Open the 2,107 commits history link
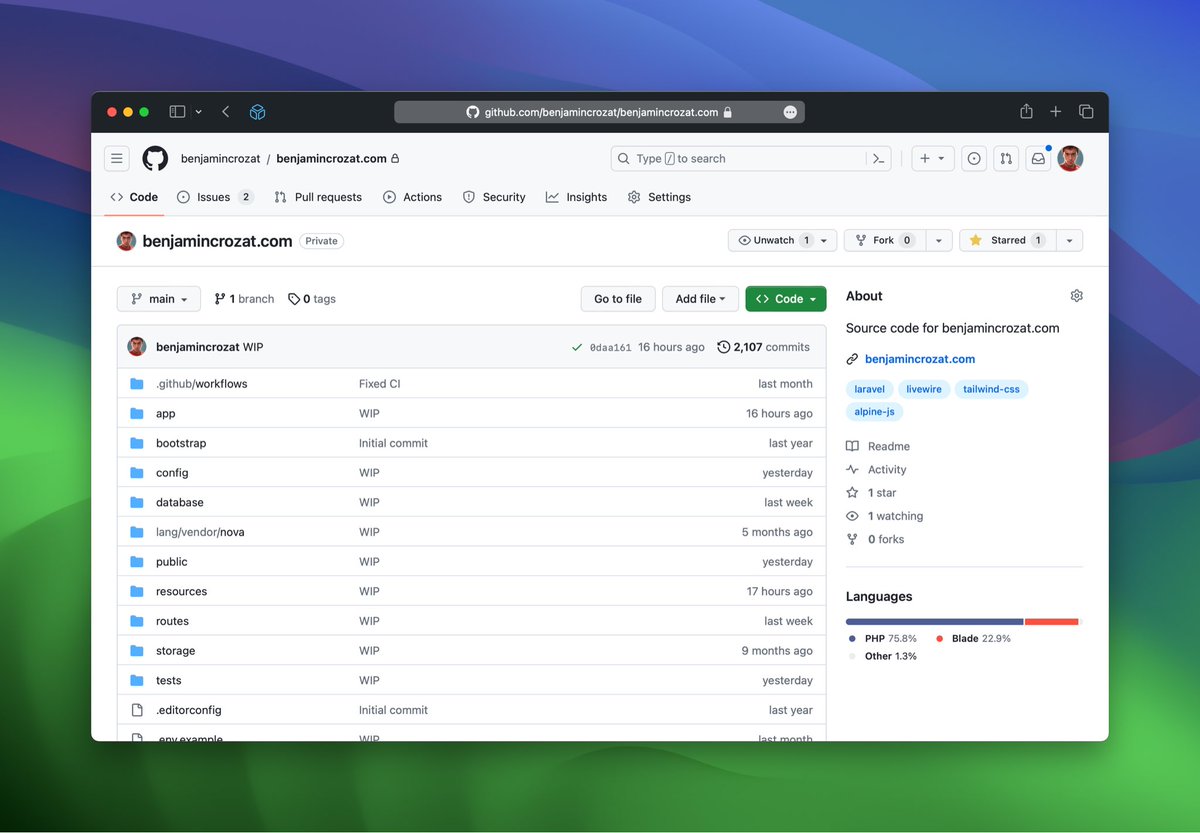Image resolution: width=1200 pixels, height=833 pixels. [764, 347]
